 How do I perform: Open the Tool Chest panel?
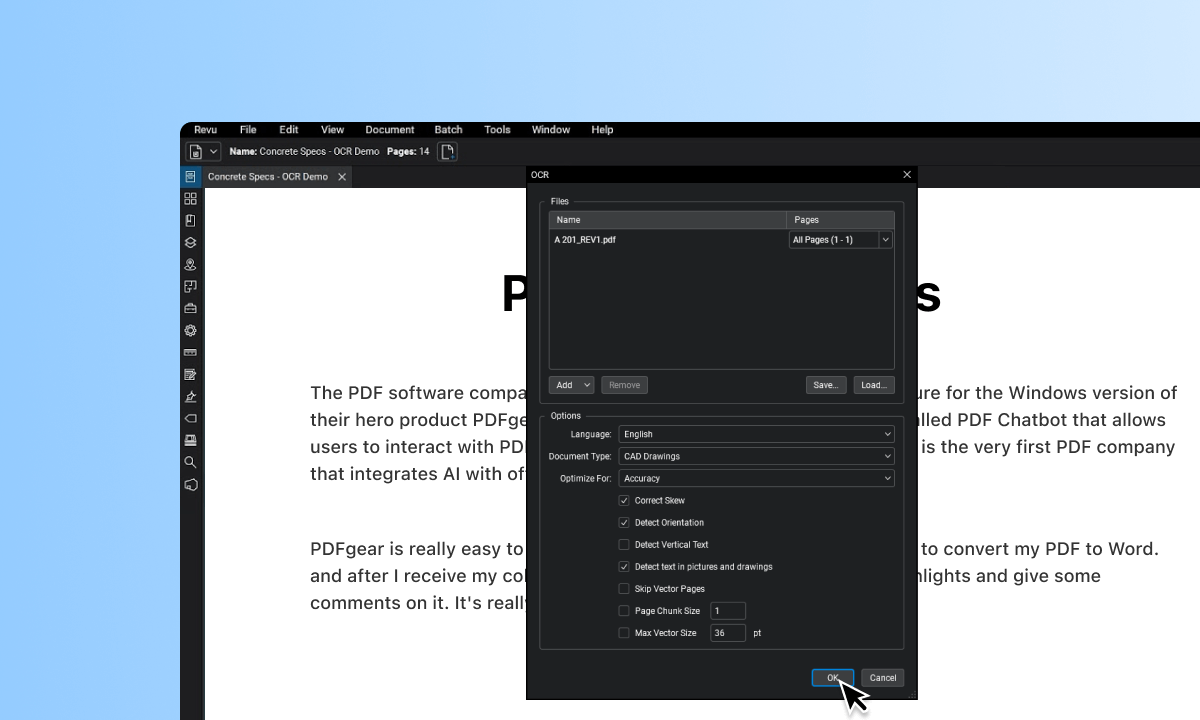tap(190, 308)
